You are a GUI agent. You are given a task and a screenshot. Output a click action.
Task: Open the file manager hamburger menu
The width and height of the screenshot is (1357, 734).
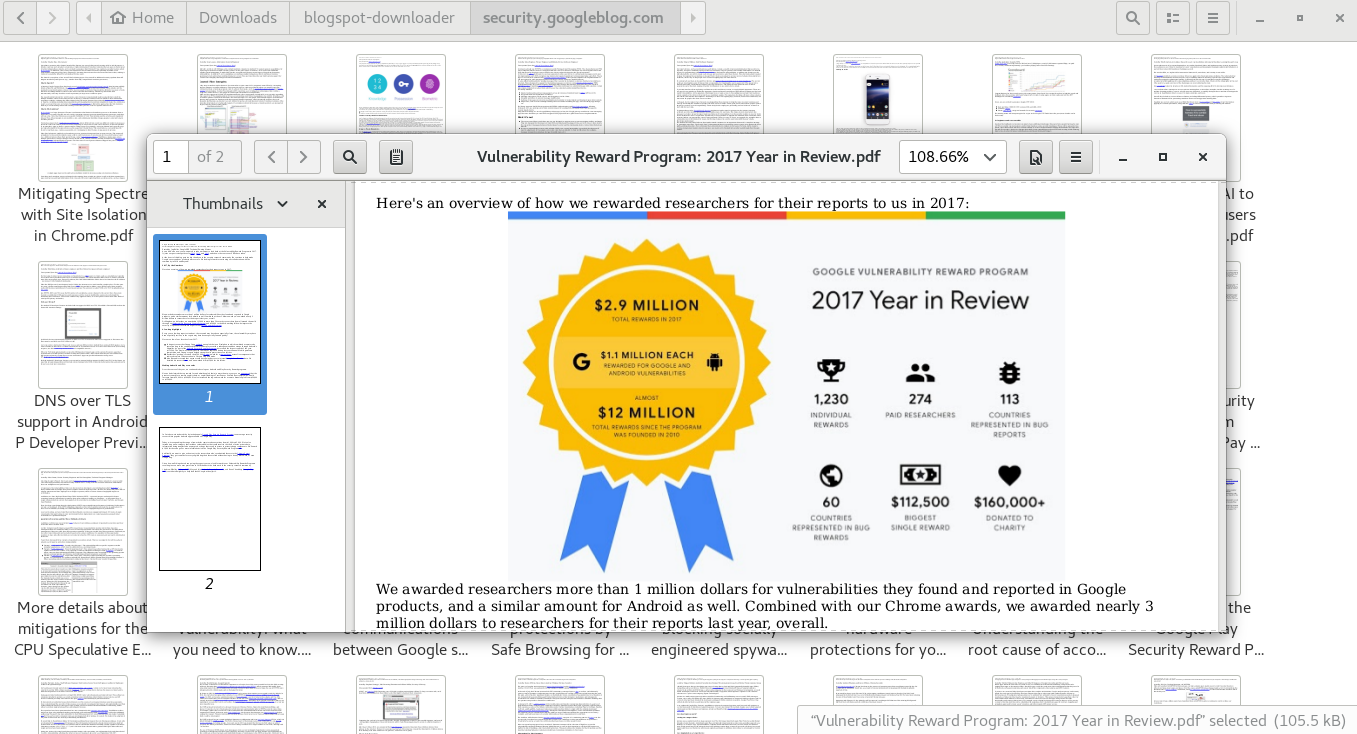1212,18
